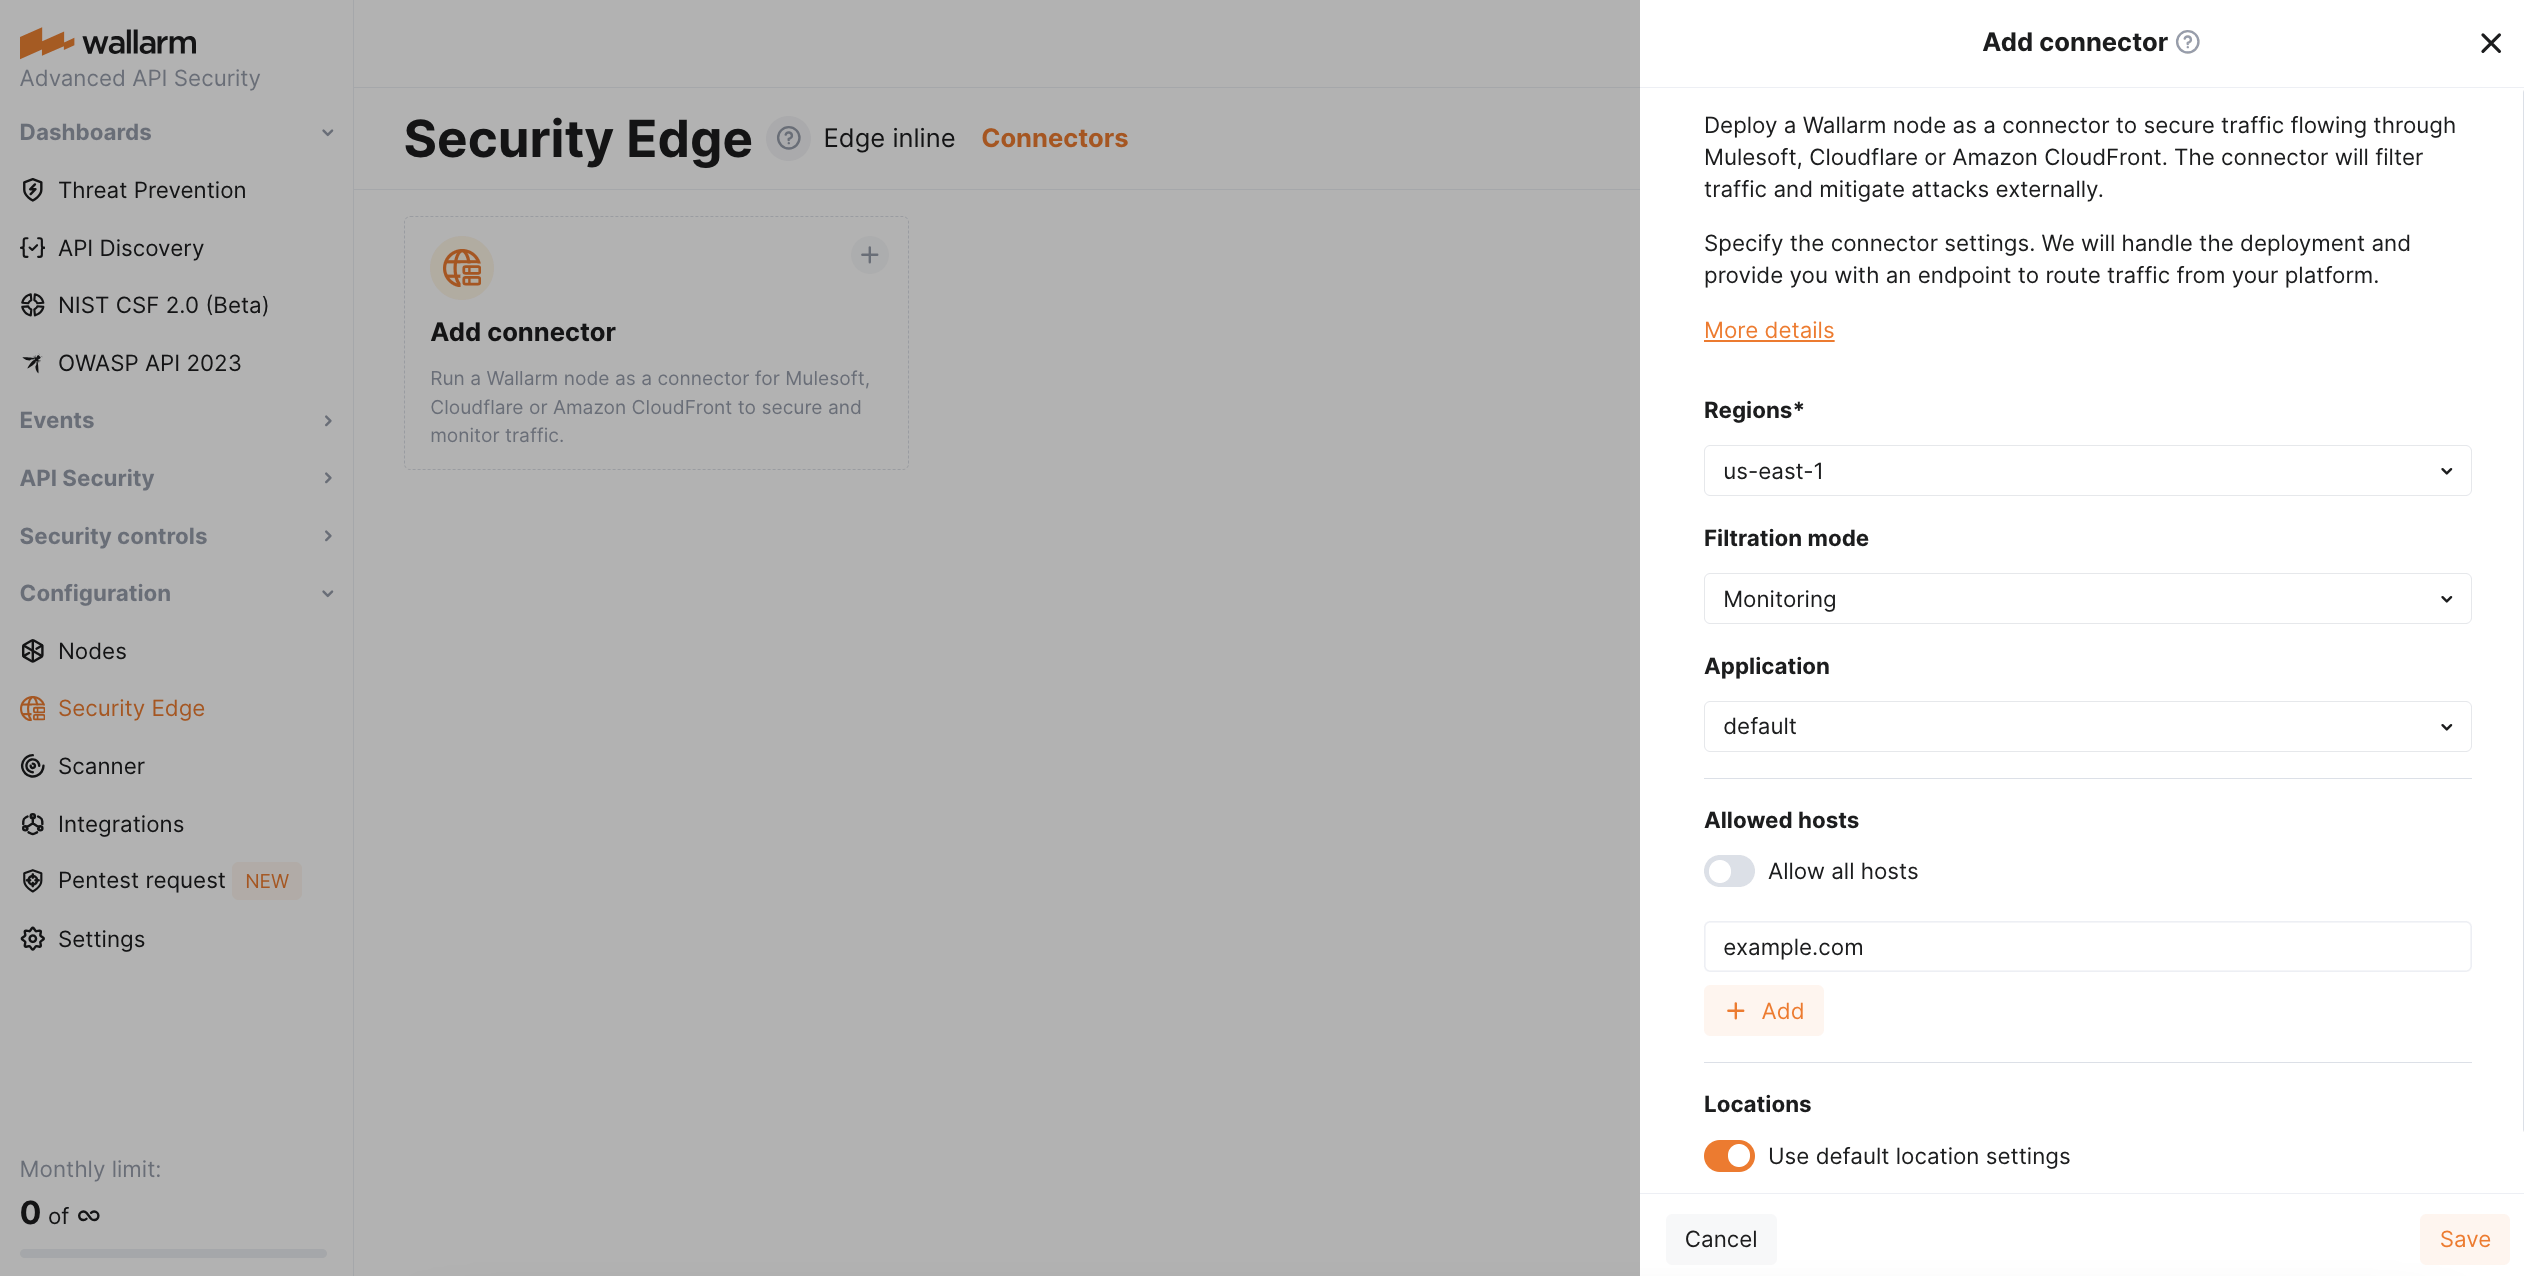Viewport: 2524px width, 1276px height.
Task: Click the Save button
Action: click(x=2464, y=1239)
